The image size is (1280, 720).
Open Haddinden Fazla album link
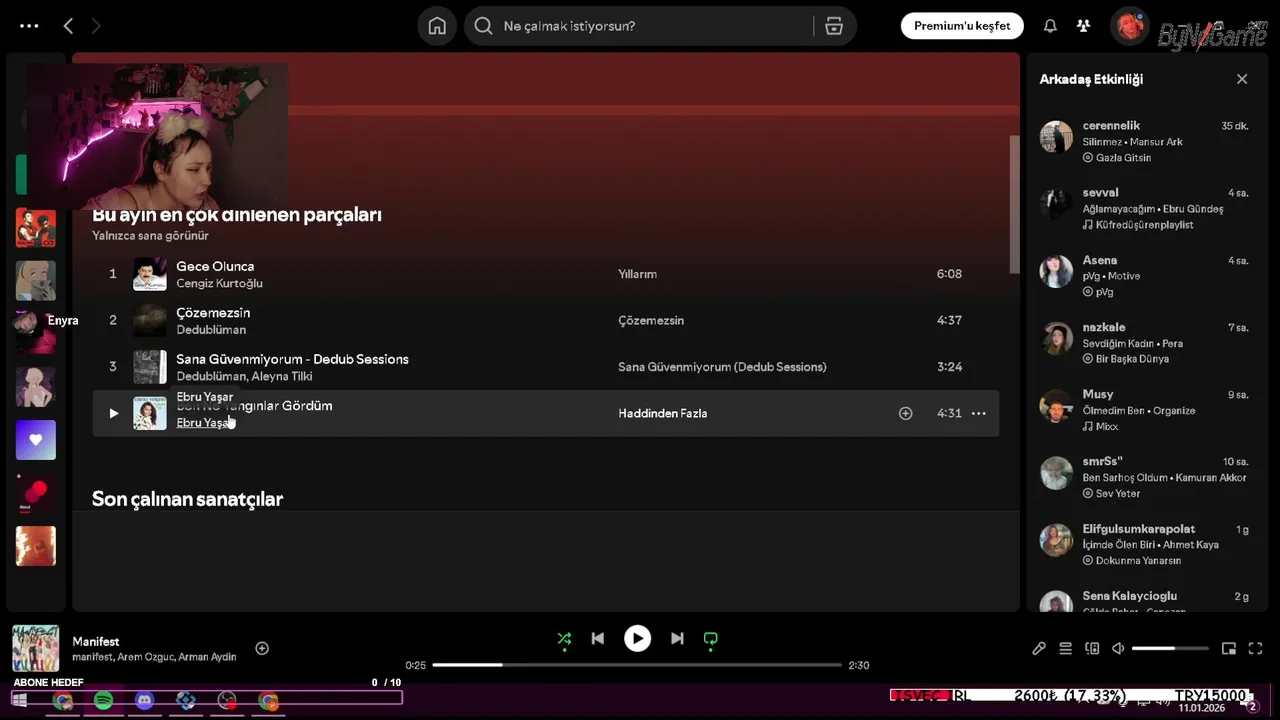[662, 413]
